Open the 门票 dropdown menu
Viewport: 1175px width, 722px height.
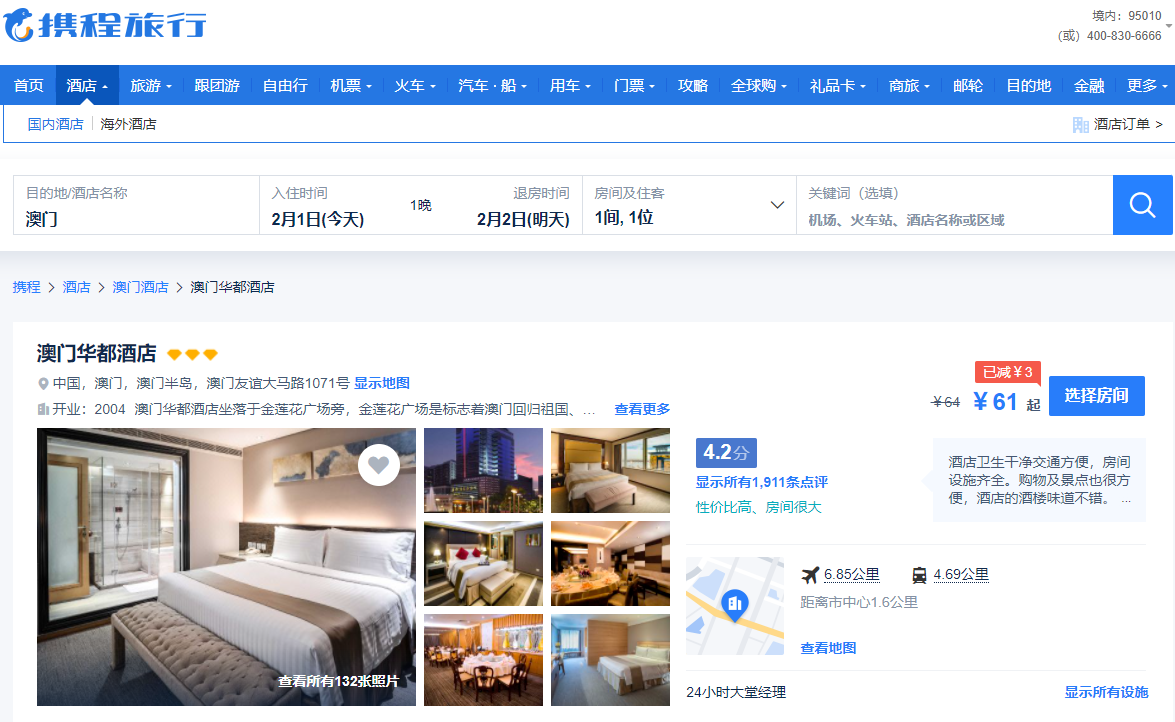635,85
